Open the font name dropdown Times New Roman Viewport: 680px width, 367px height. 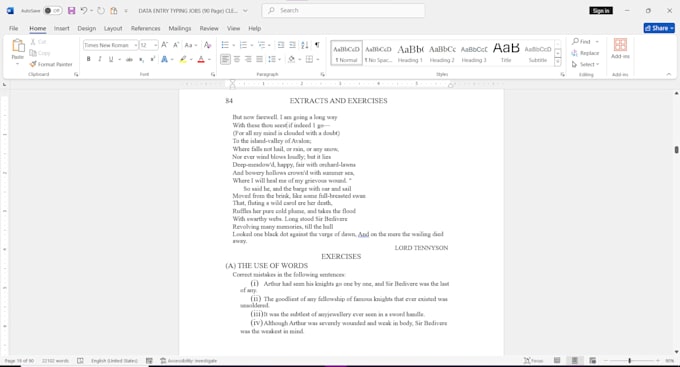136,45
